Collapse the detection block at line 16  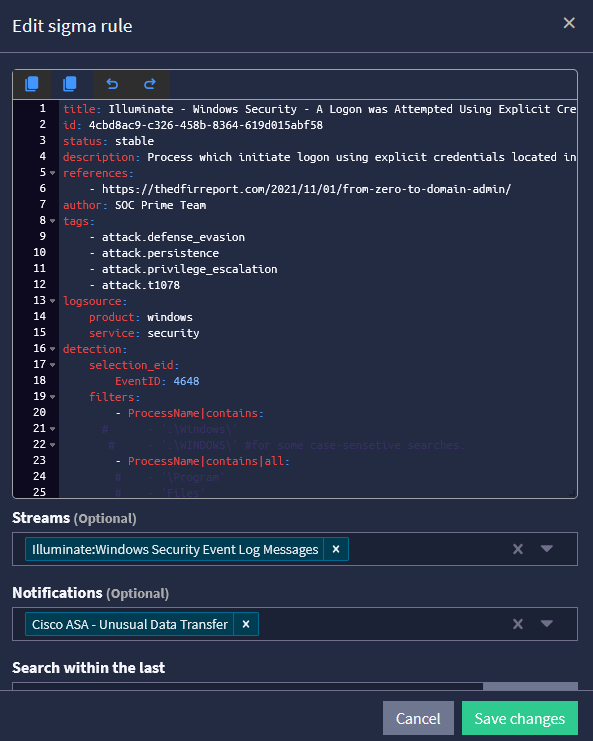[52, 349]
